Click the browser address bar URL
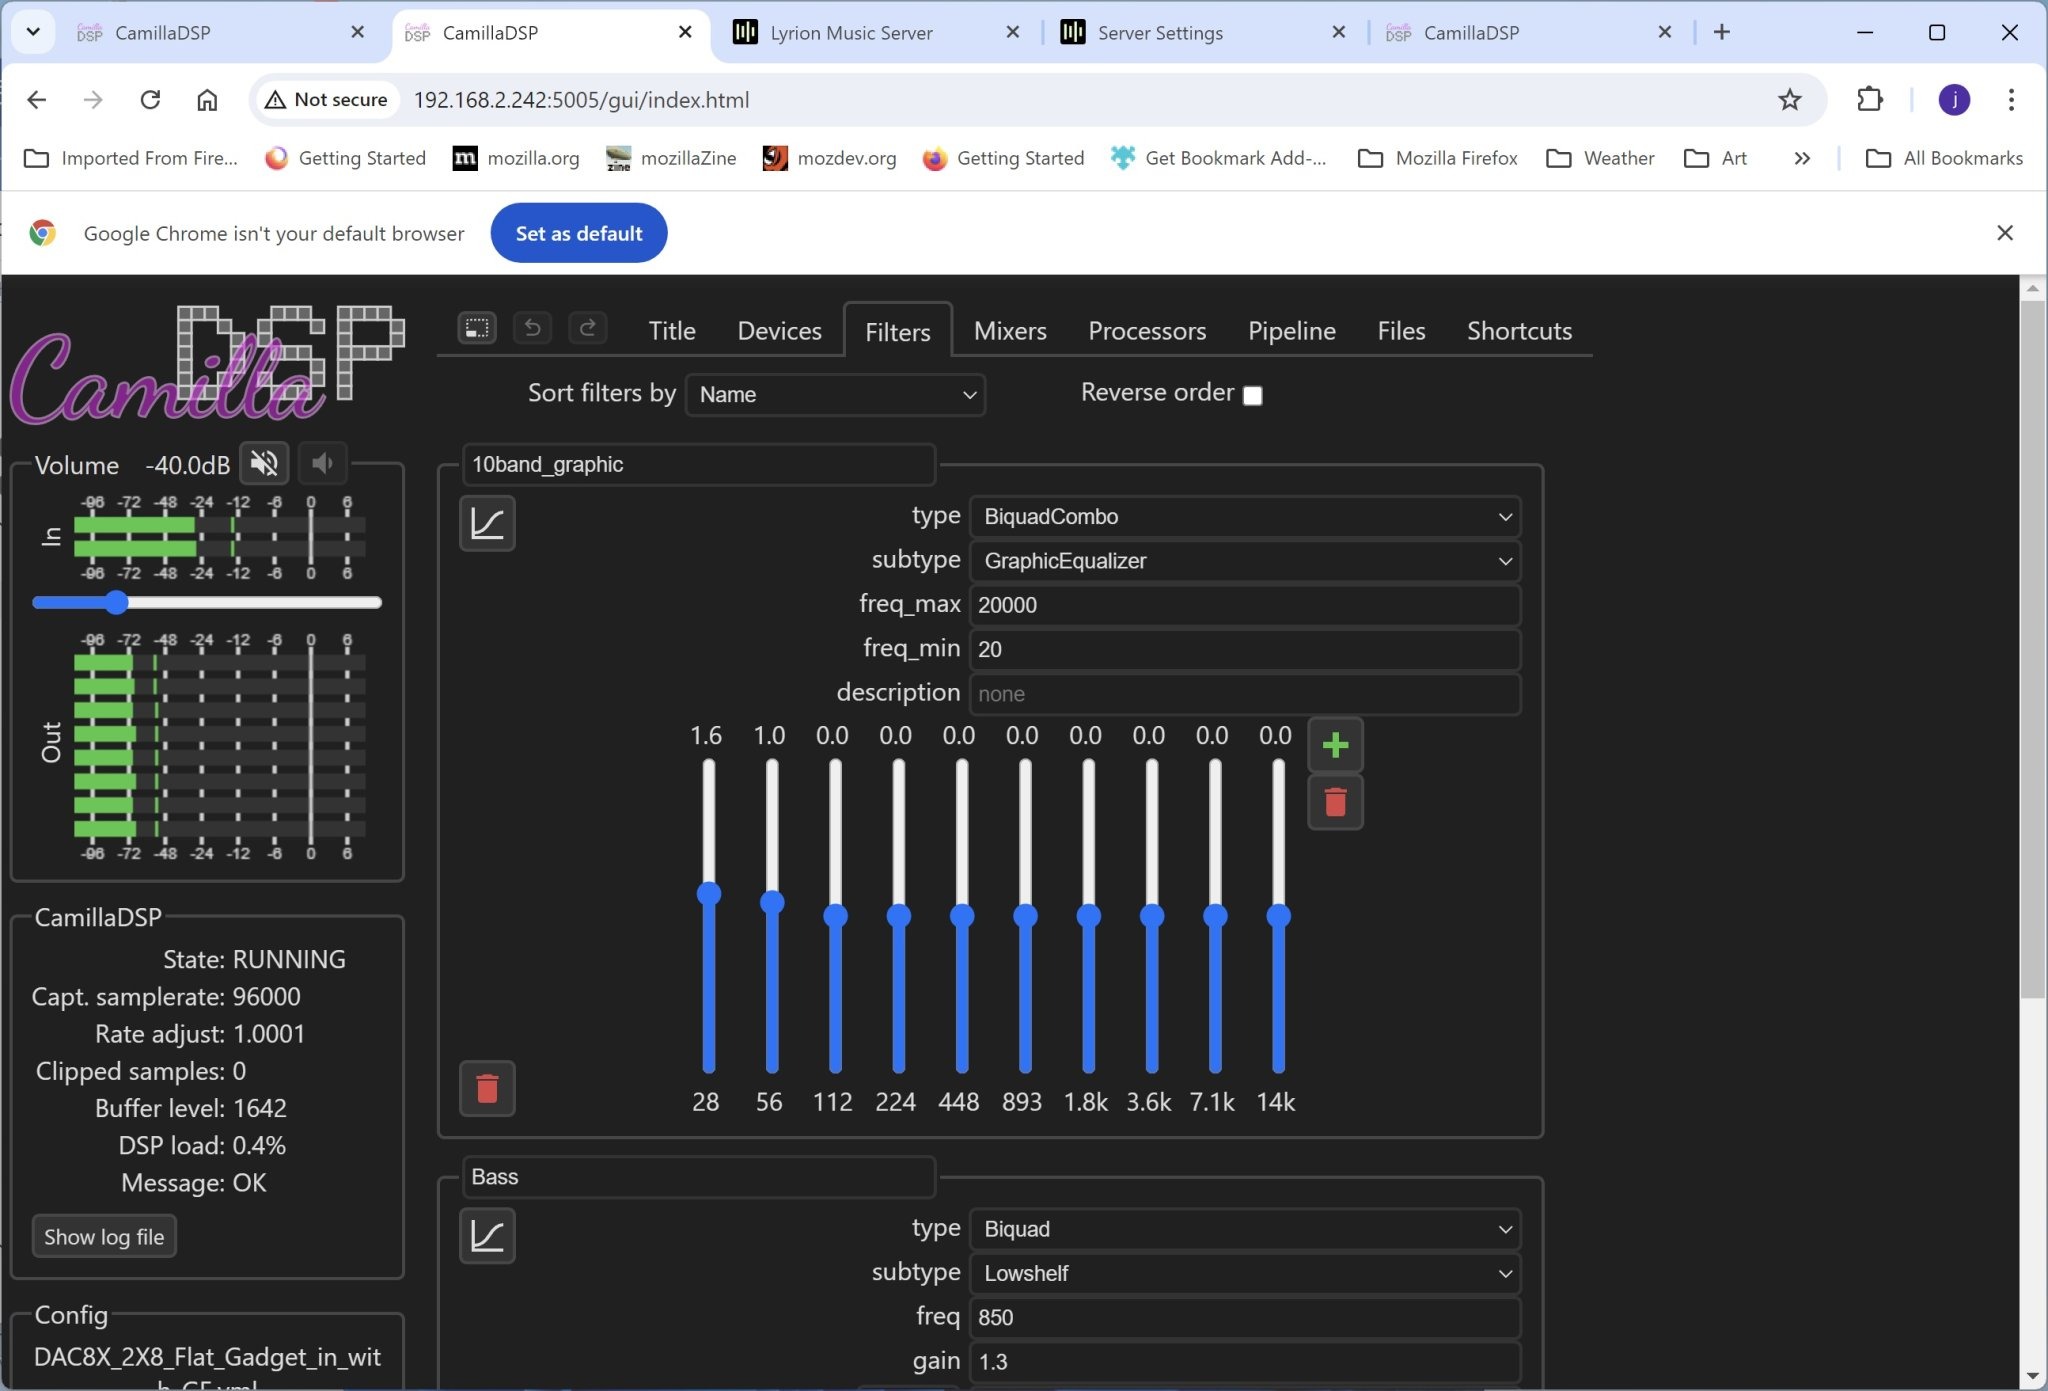This screenshot has height=1391, width=2048. click(x=581, y=100)
